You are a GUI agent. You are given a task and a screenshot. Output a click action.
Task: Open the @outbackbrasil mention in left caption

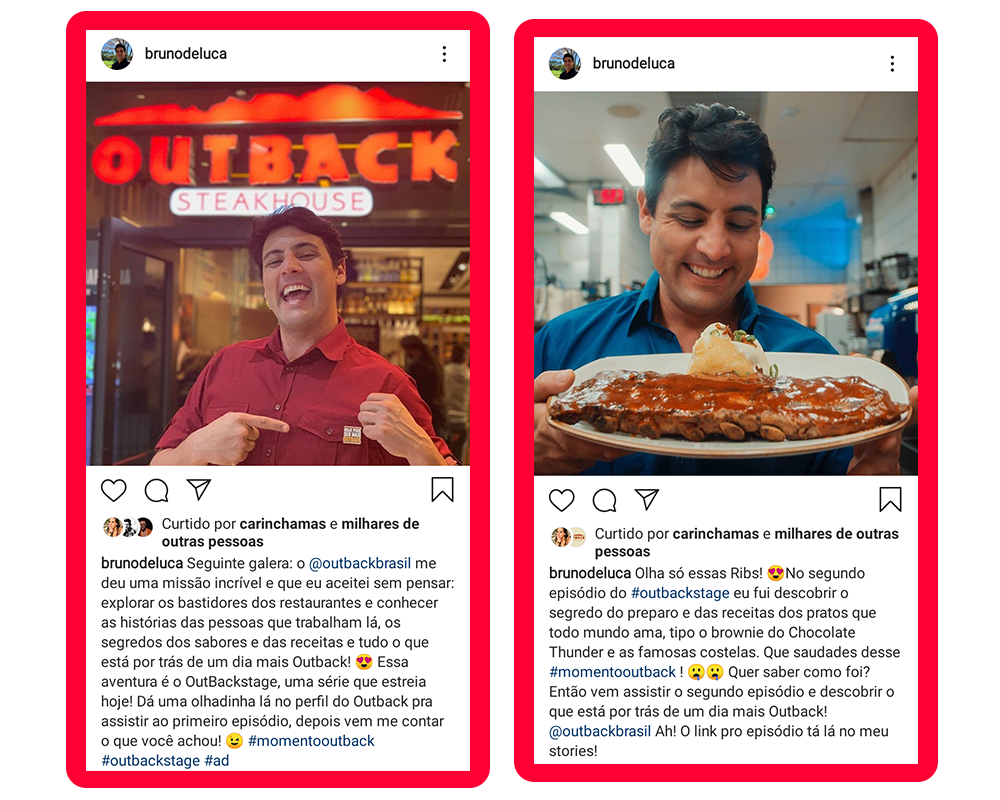pyautogui.click(x=360, y=563)
